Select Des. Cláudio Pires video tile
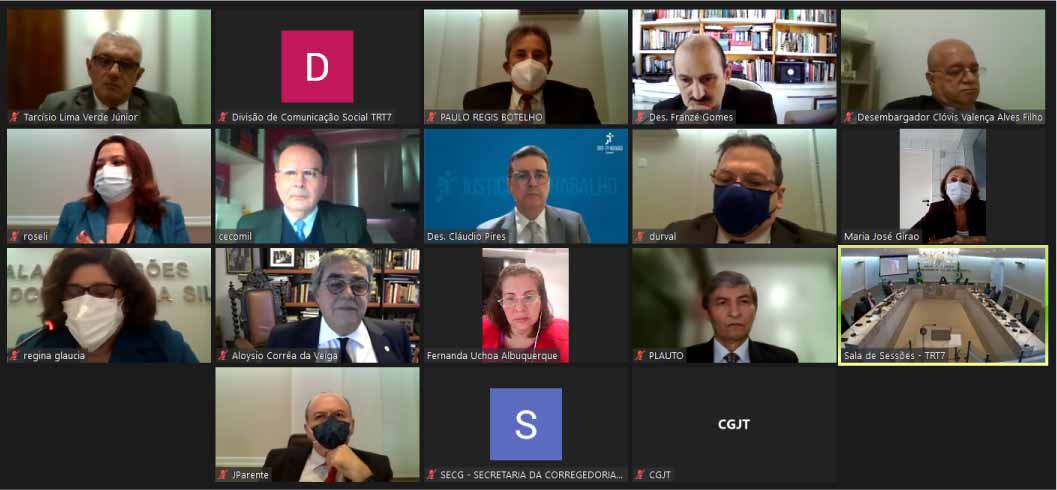The width and height of the screenshot is (1057, 490). (526, 186)
